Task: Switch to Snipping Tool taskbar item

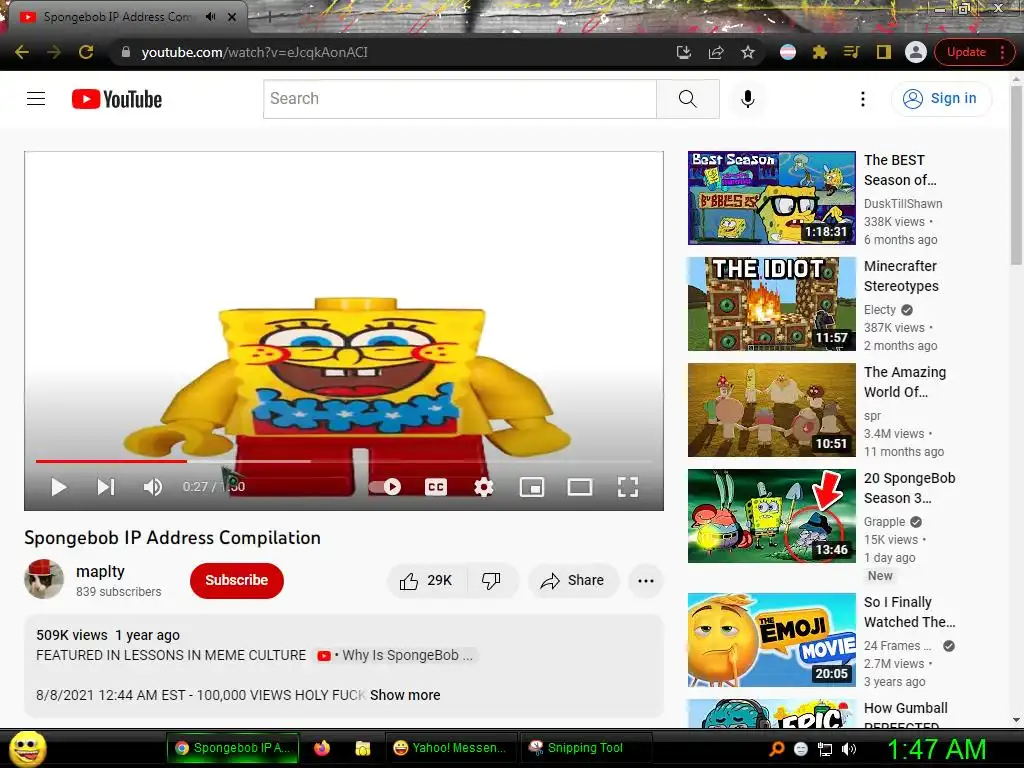Action: pyautogui.click(x=585, y=748)
